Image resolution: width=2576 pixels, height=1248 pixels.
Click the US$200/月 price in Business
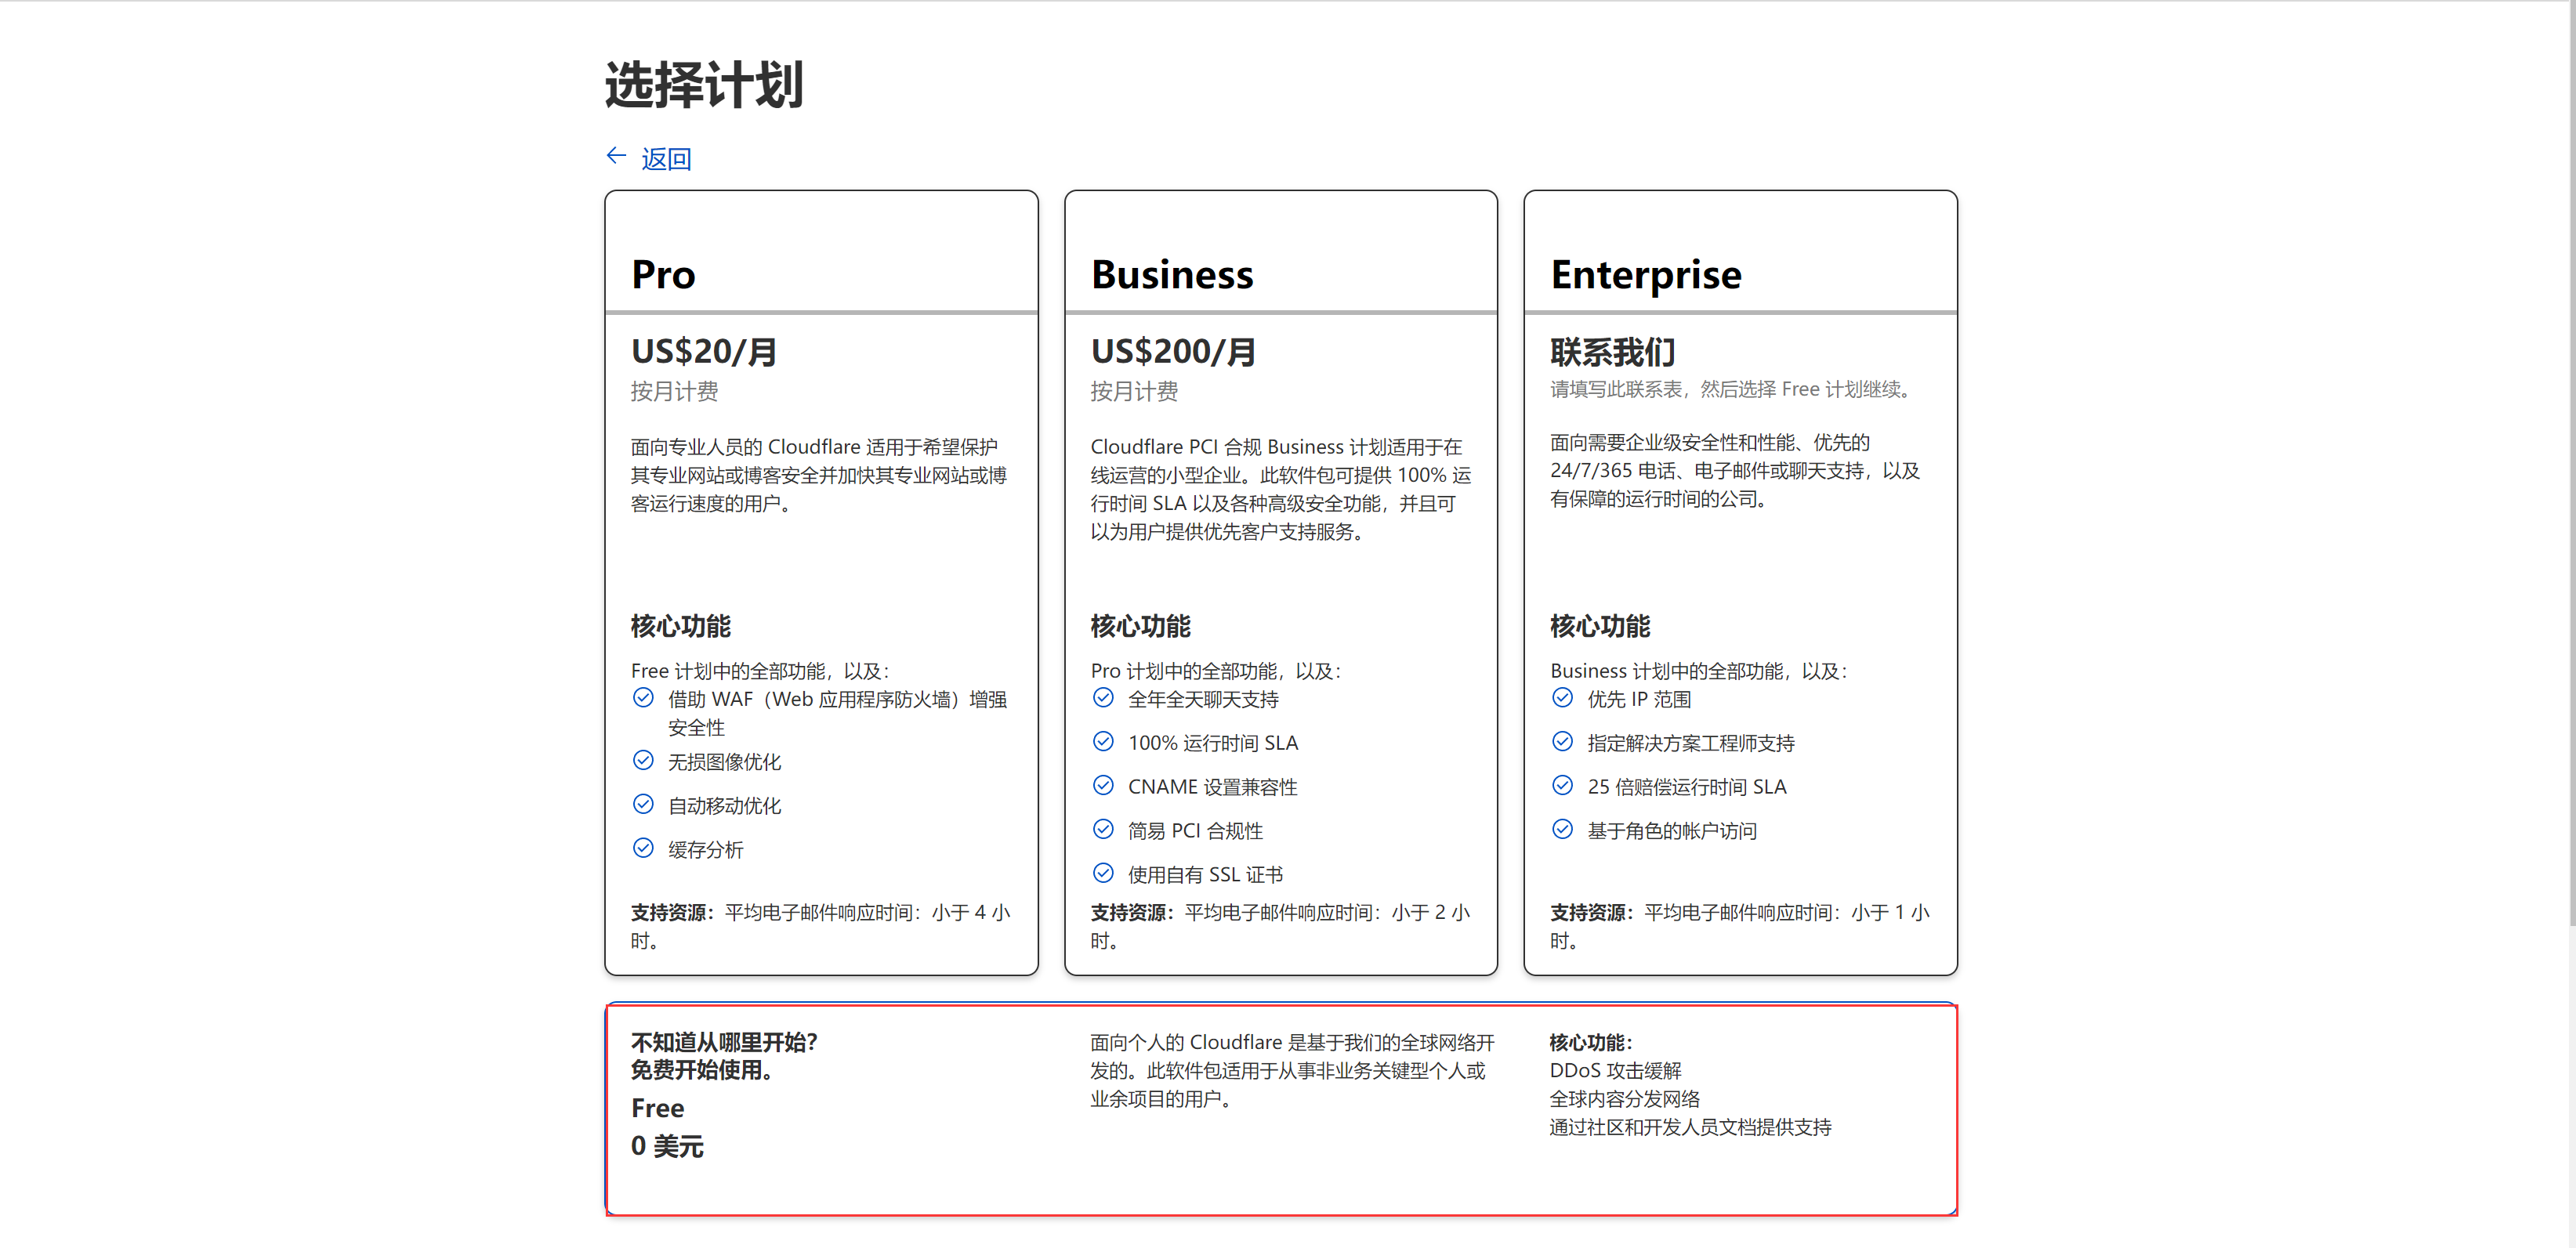(x=1173, y=351)
